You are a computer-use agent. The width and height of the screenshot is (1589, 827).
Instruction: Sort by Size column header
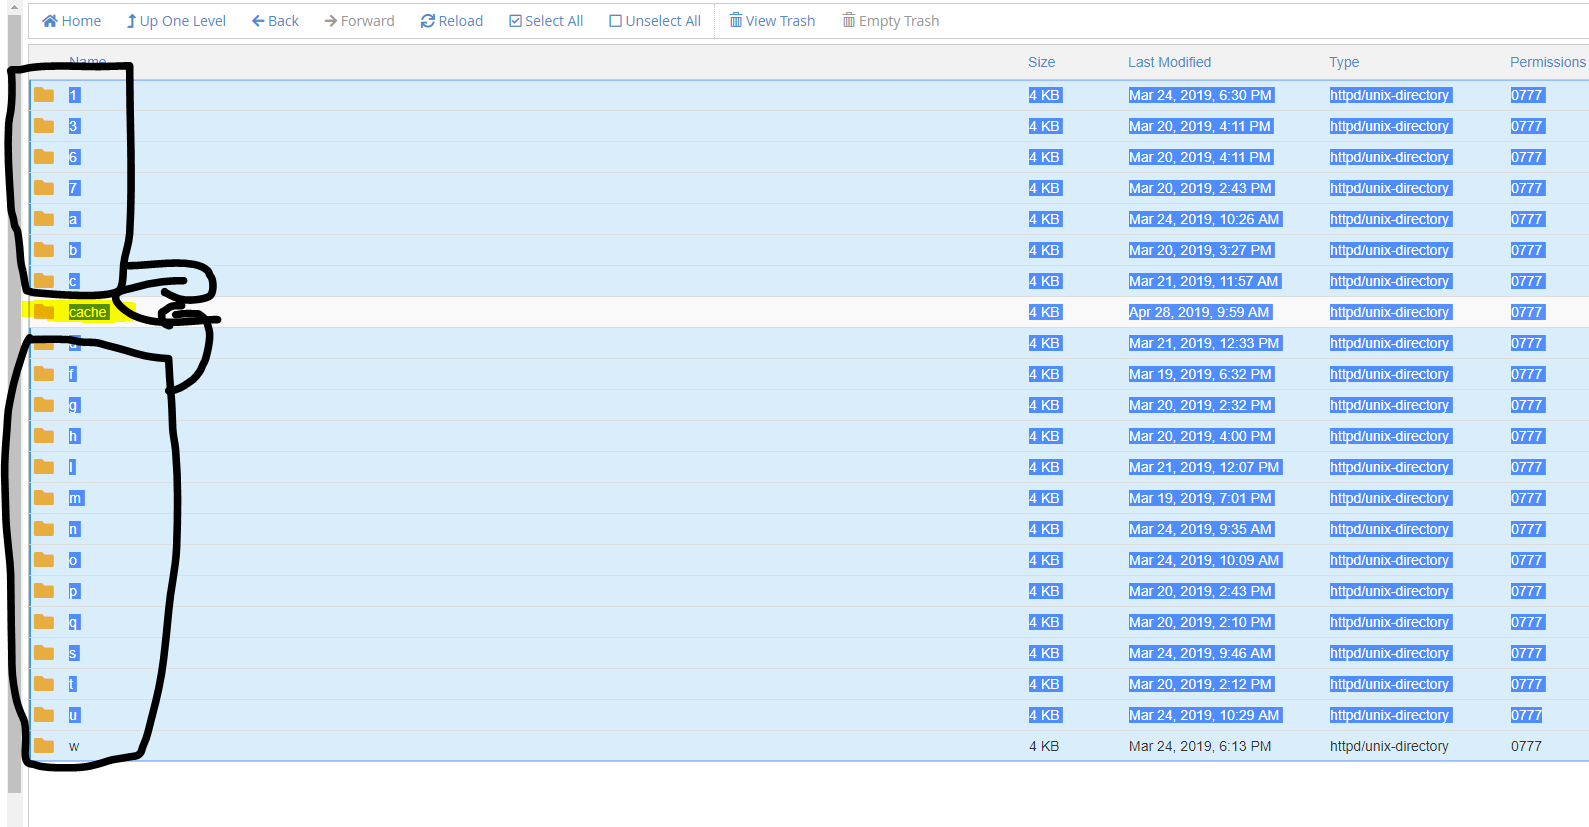click(x=1041, y=62)
